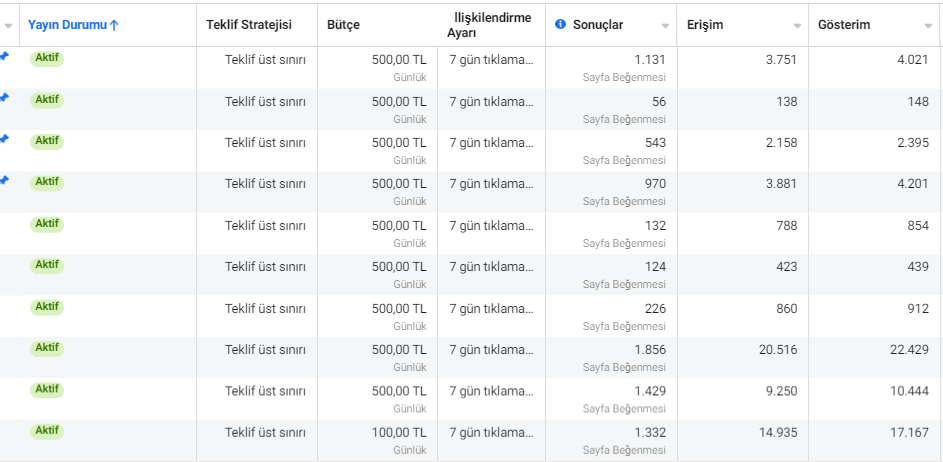This screenshot has height=462, width=943.
Task: Edit the 100,00 TL daily budget cell
Action: click(x=378, y=440)
